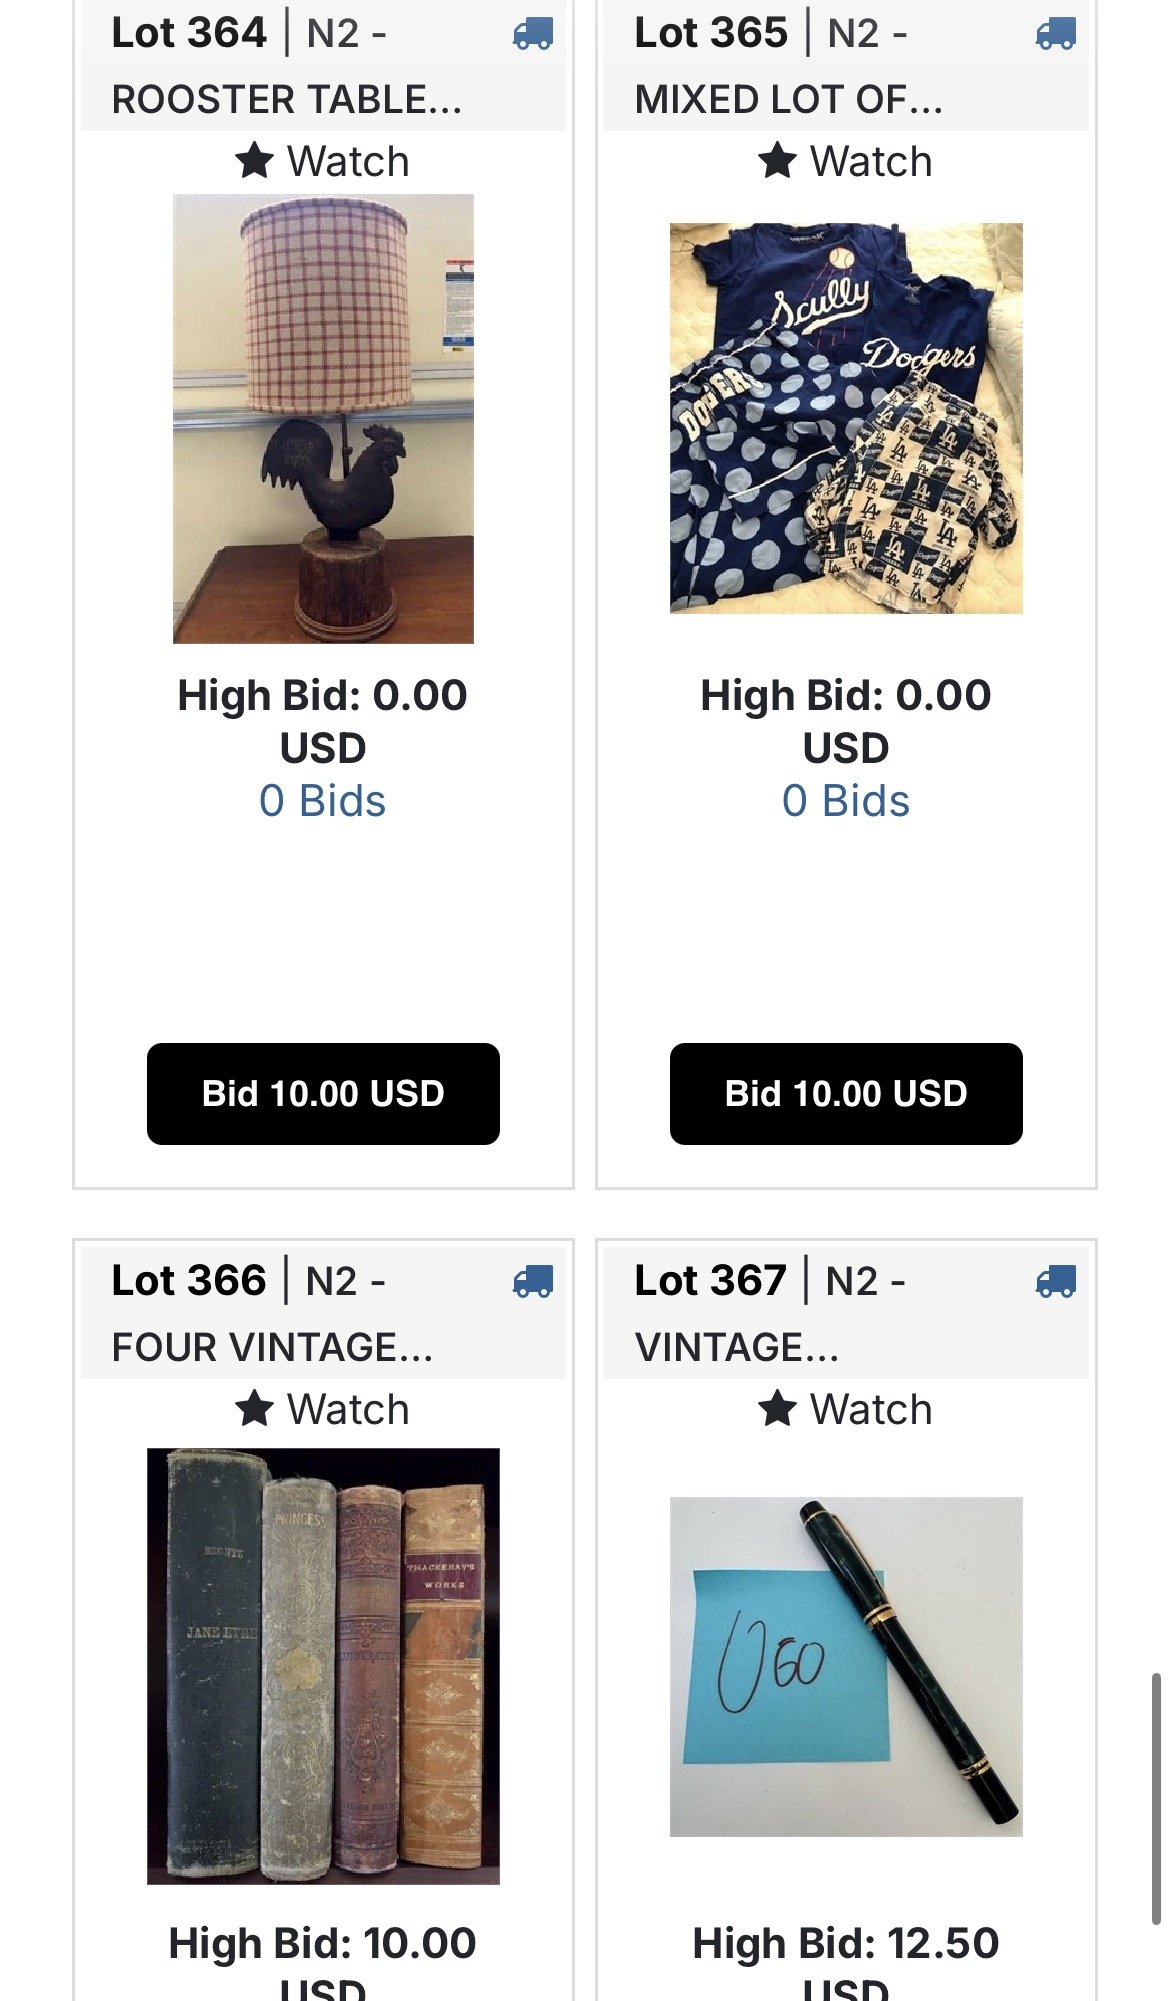
Task: Click the page scrollbar thumb
Action: (x=1156, y=1798)
